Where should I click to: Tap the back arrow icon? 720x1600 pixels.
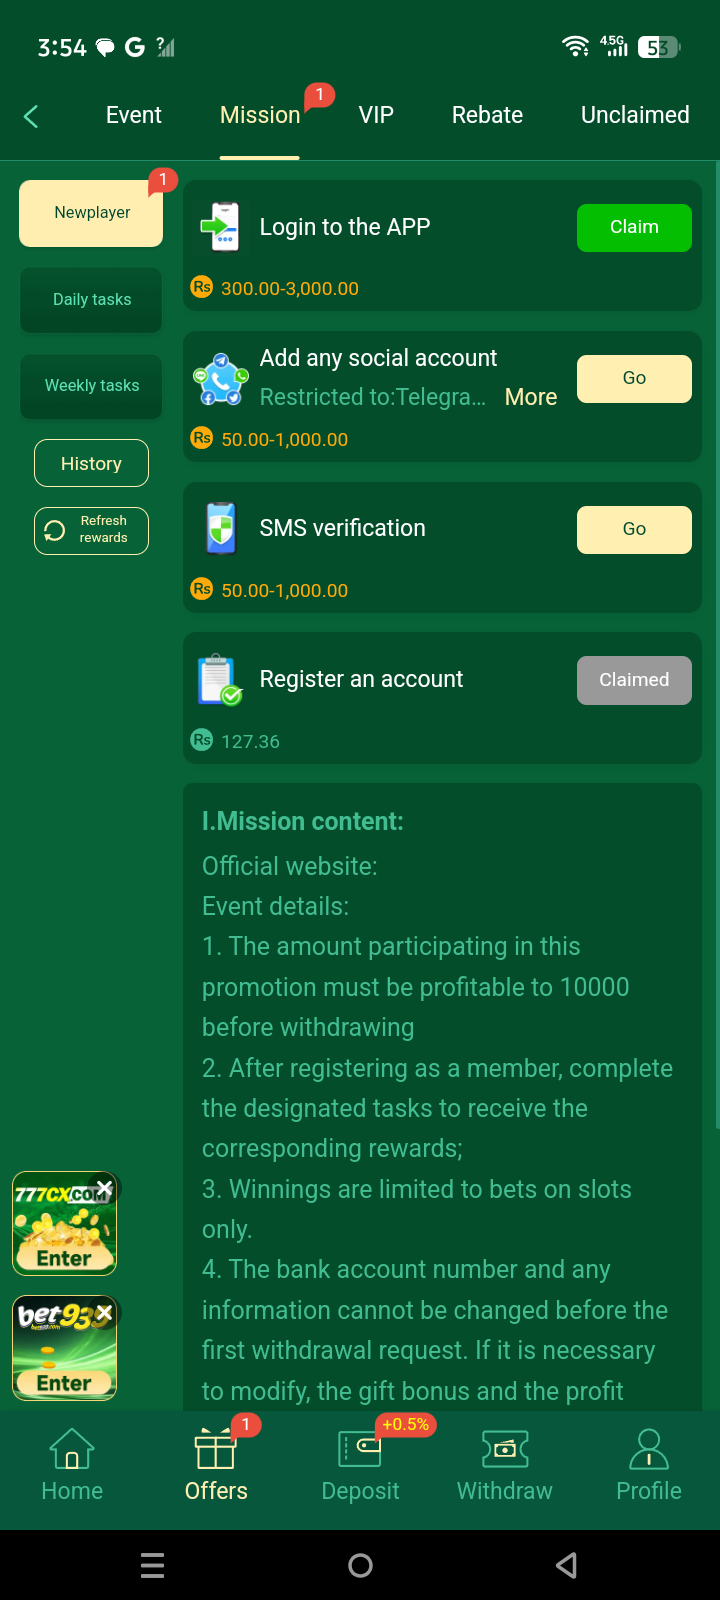click(31, 116)
